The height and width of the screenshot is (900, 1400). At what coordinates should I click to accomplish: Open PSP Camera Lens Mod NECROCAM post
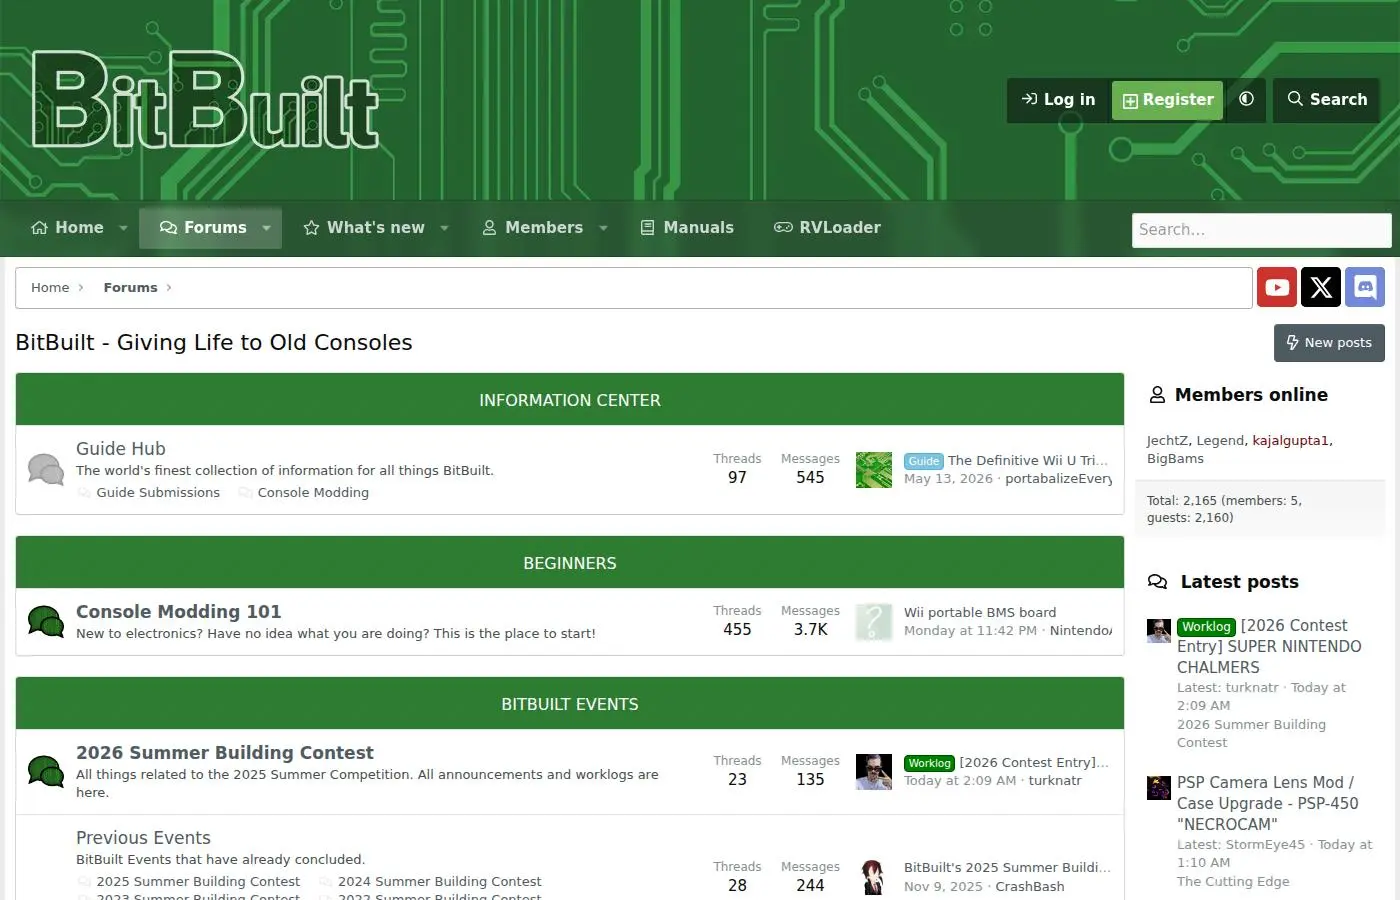[x=1268, y=803]
